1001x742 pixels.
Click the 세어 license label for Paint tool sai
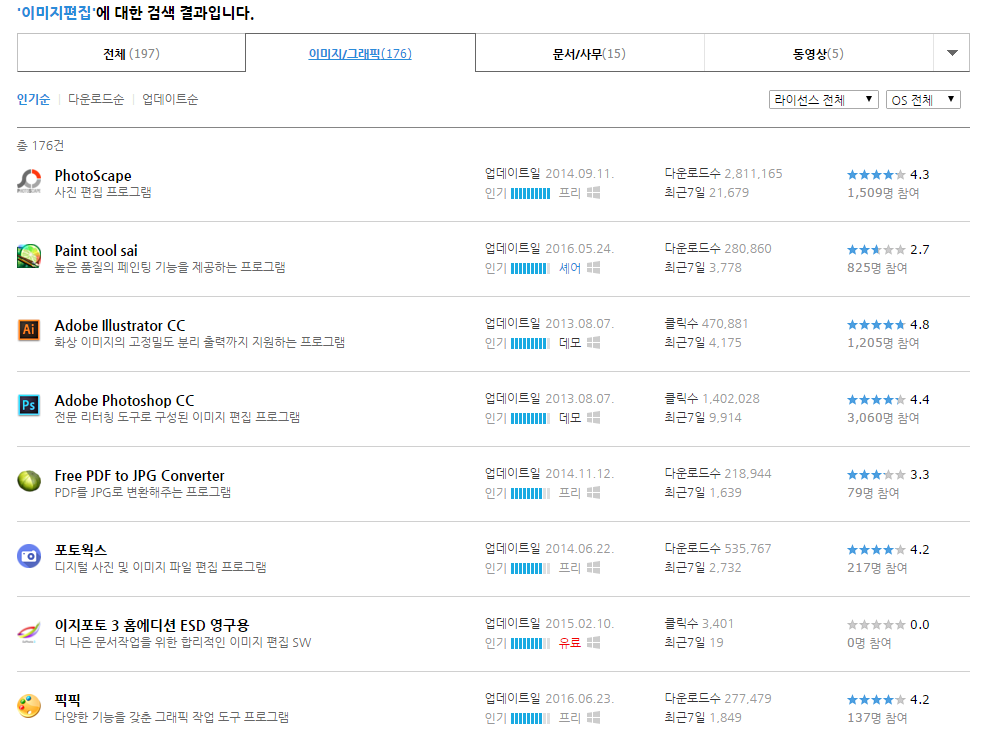click(570, 268)
